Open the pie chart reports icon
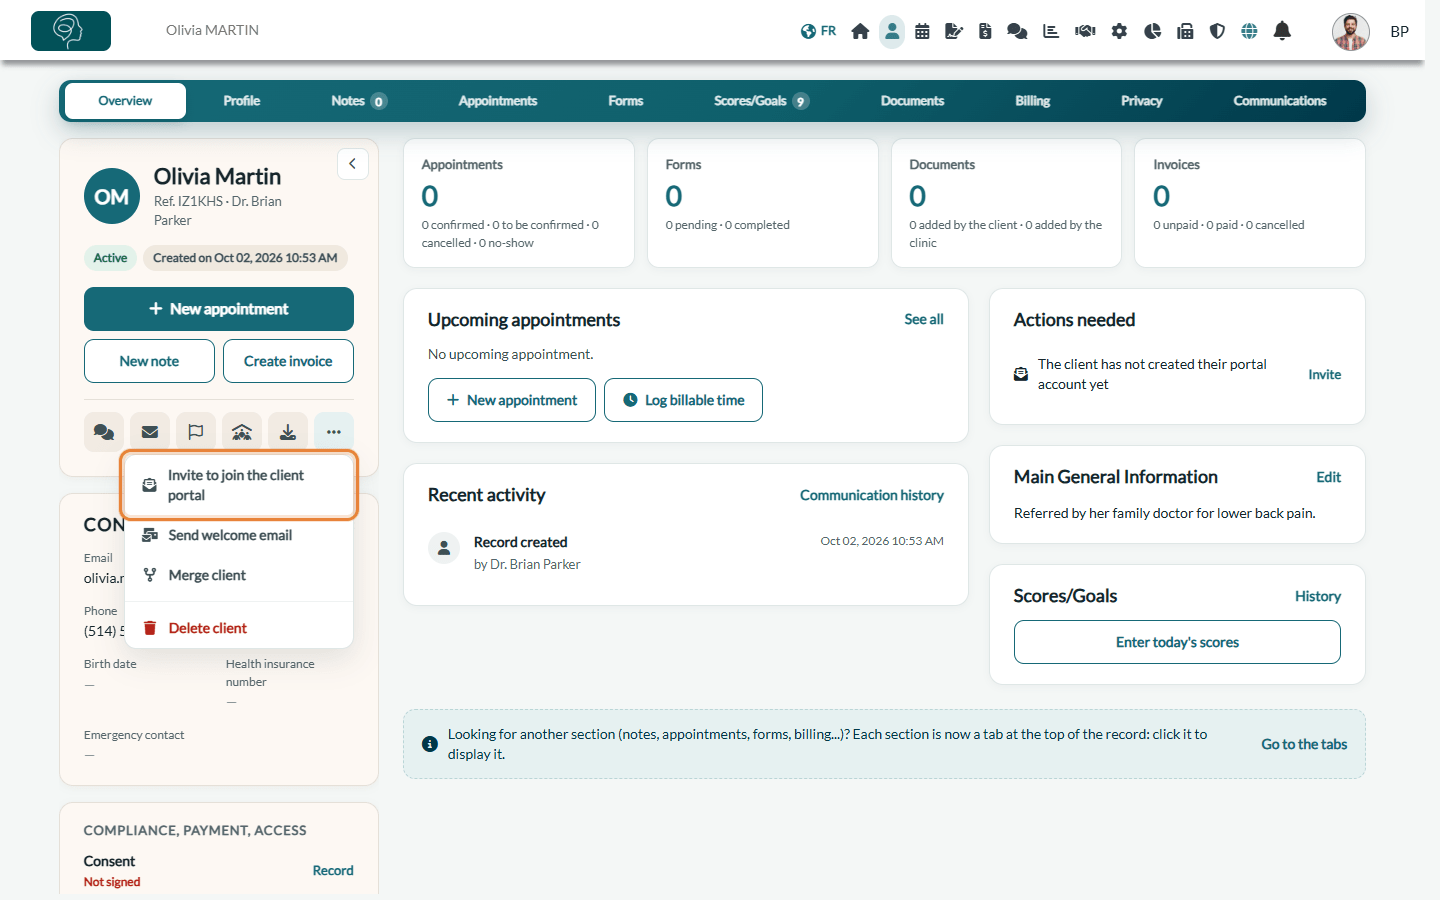This screenshot has height=900, width=1440. [1152, 31]
